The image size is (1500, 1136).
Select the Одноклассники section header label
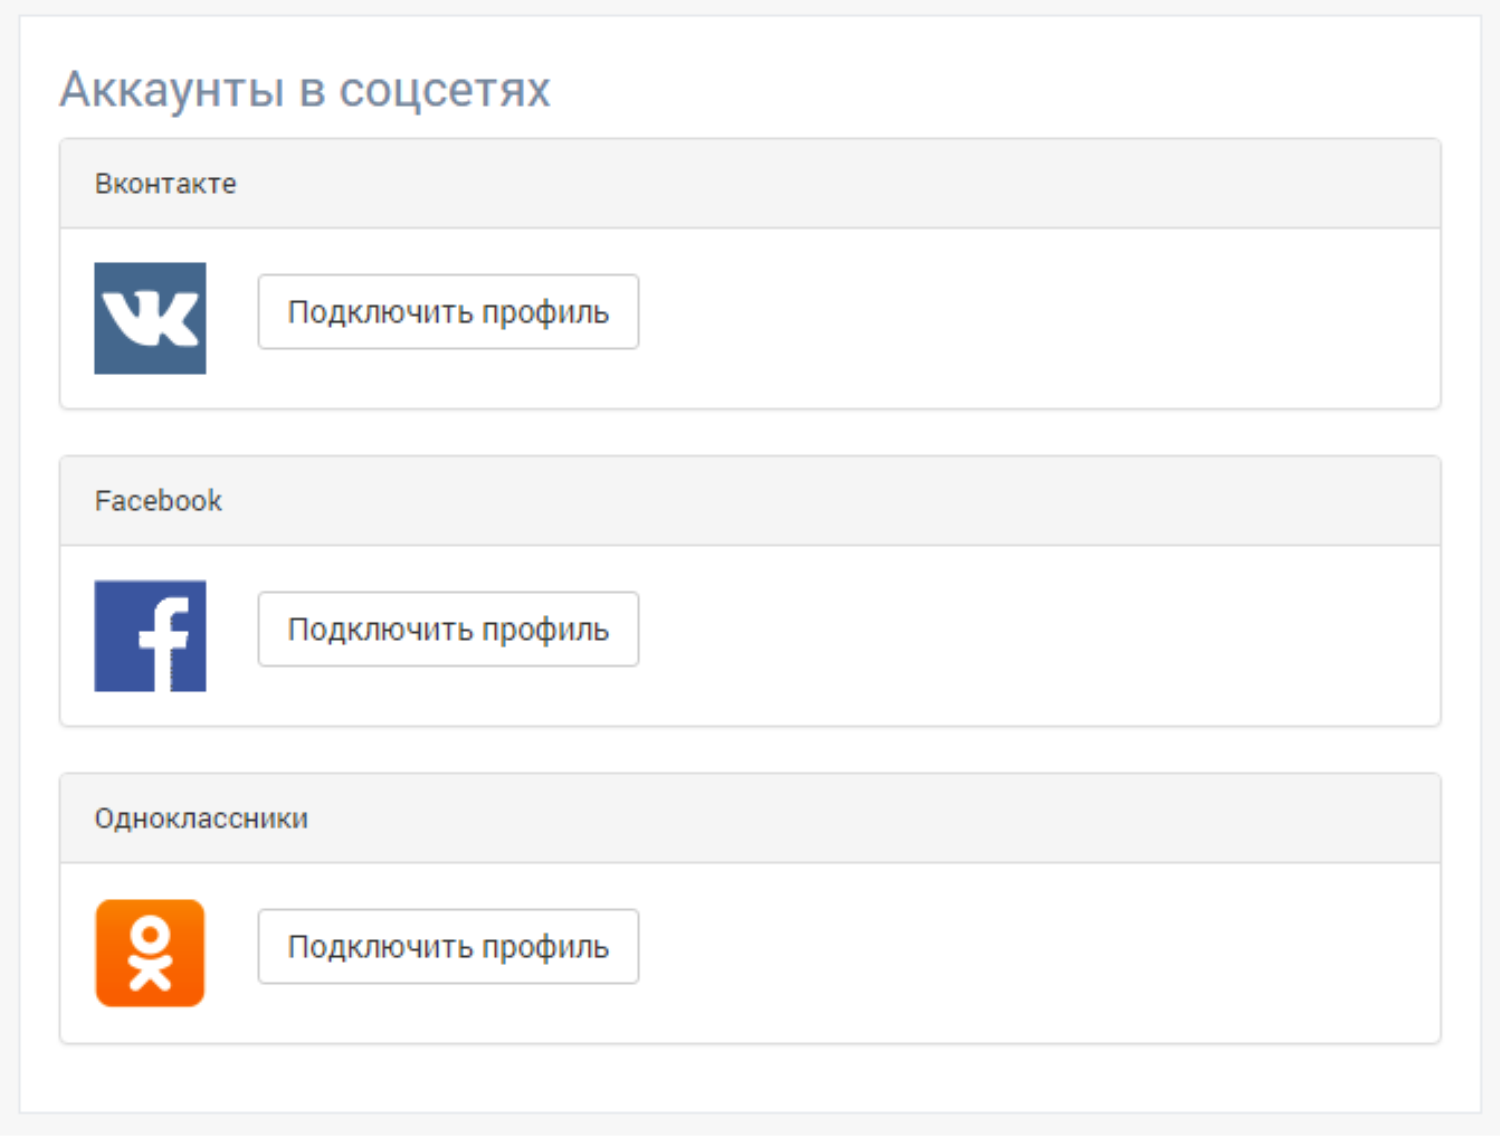[201, 818]
